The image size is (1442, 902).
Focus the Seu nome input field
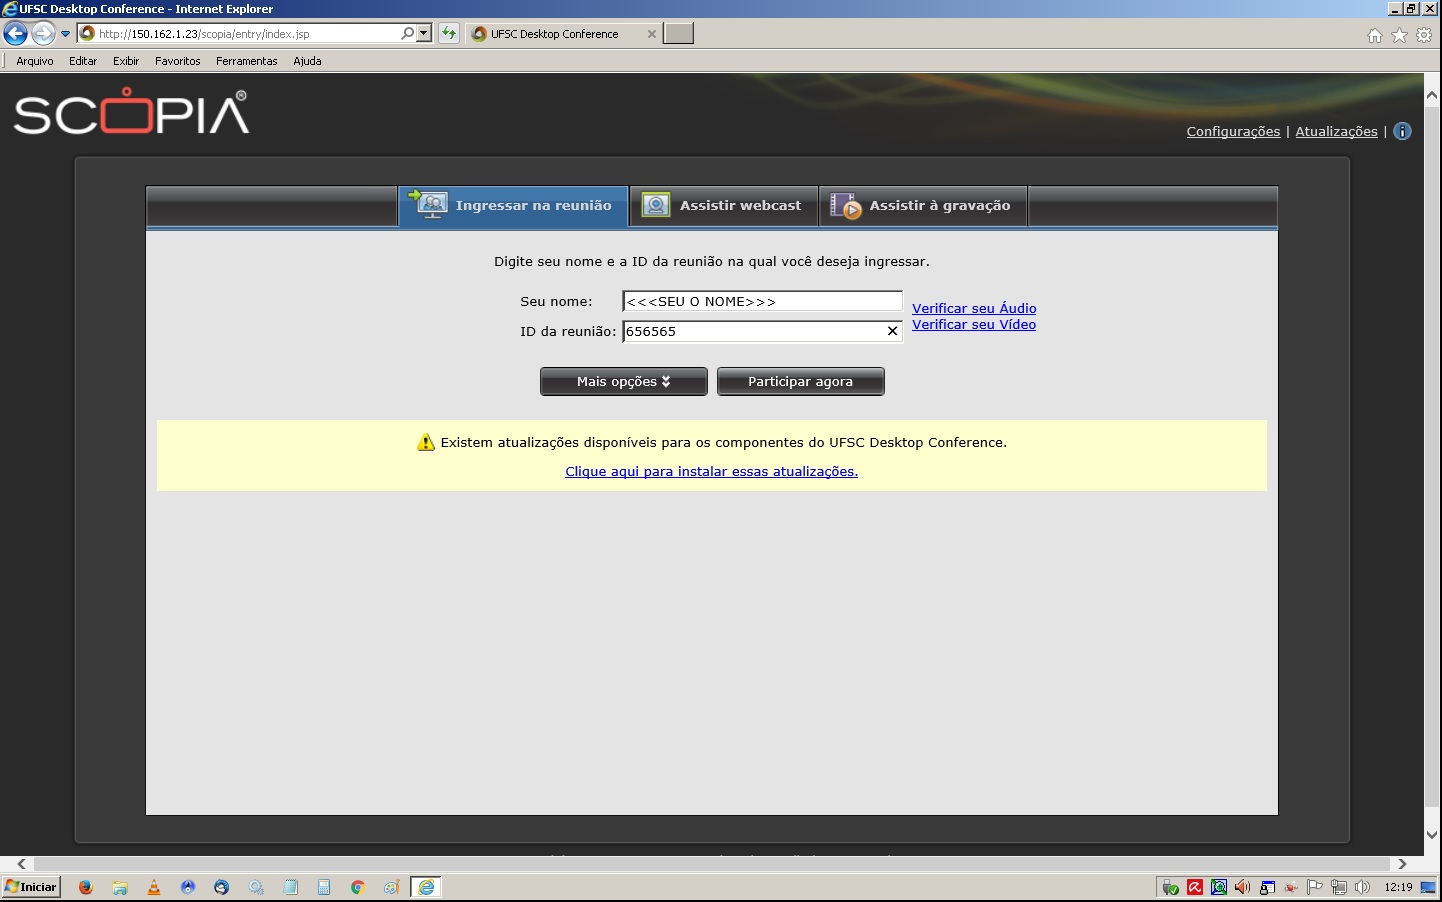coord(762,301)
